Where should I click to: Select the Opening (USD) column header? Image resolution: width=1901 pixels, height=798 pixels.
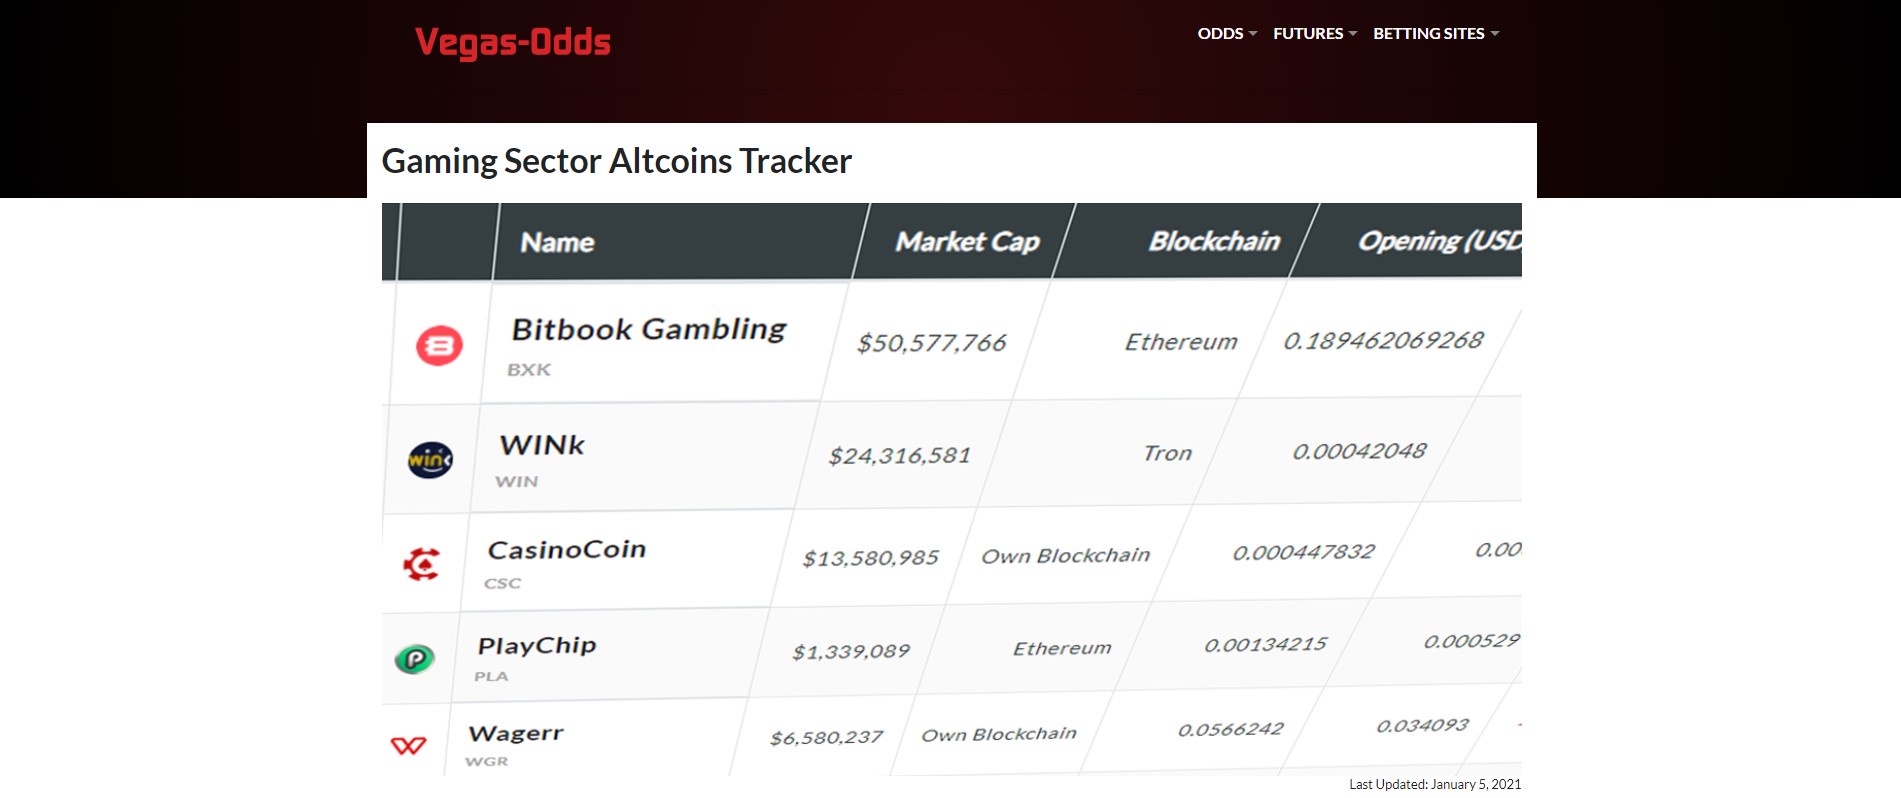(1440, 241)
